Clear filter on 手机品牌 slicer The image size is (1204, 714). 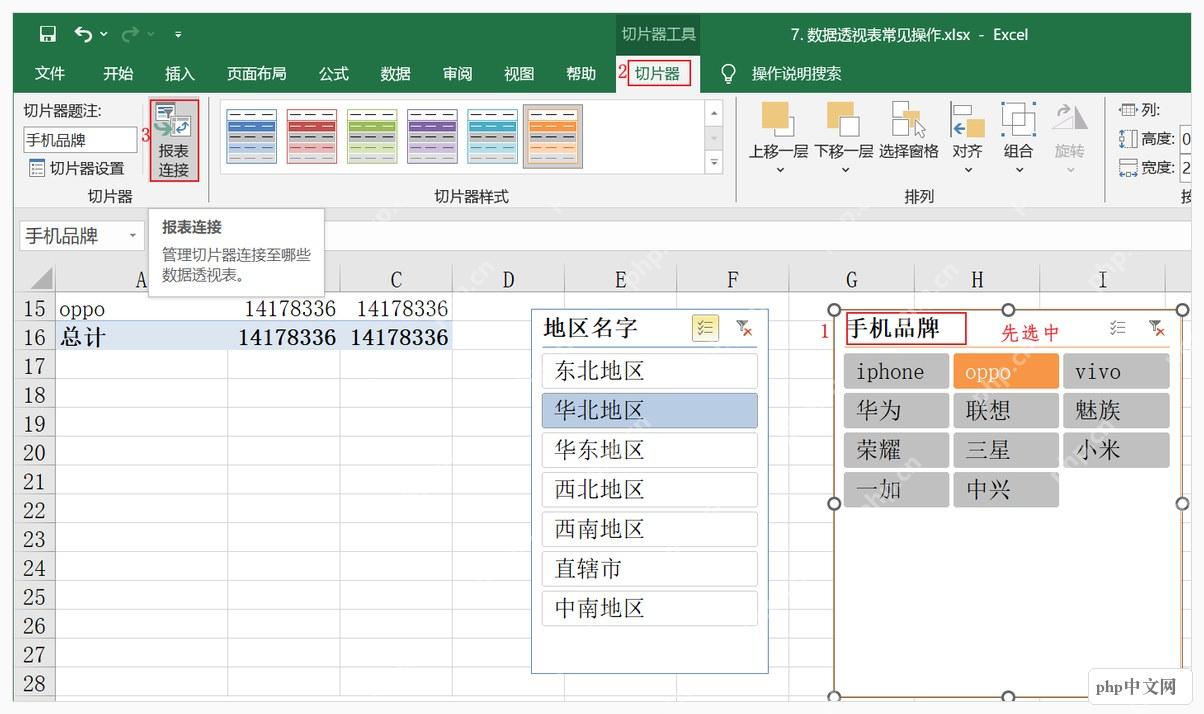[x=1156, y=327]
